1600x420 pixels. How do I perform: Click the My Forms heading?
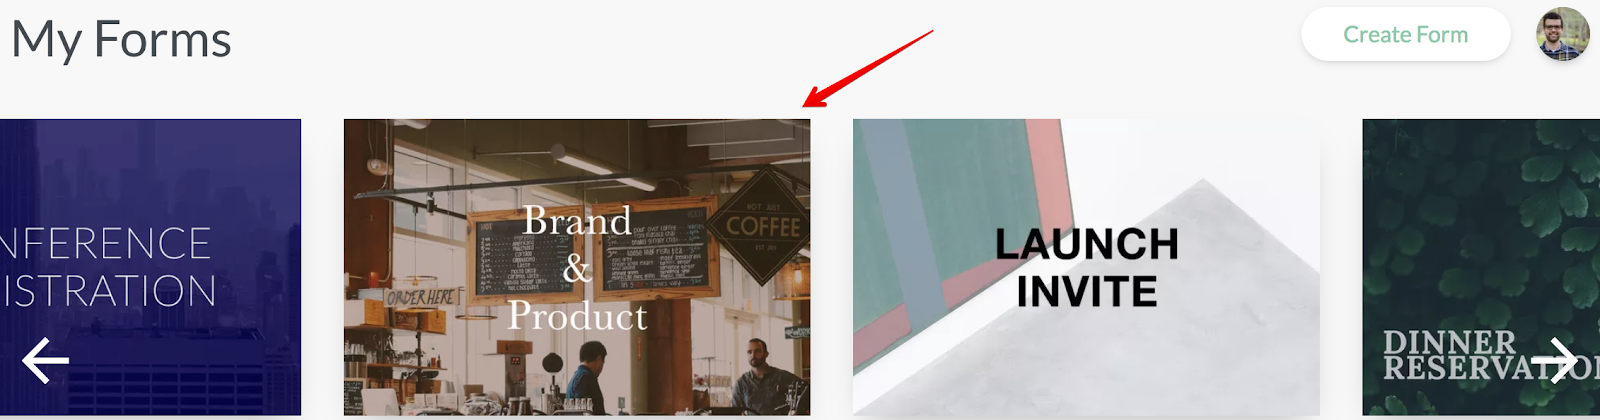pyautogui.click(x=122, y=40)
